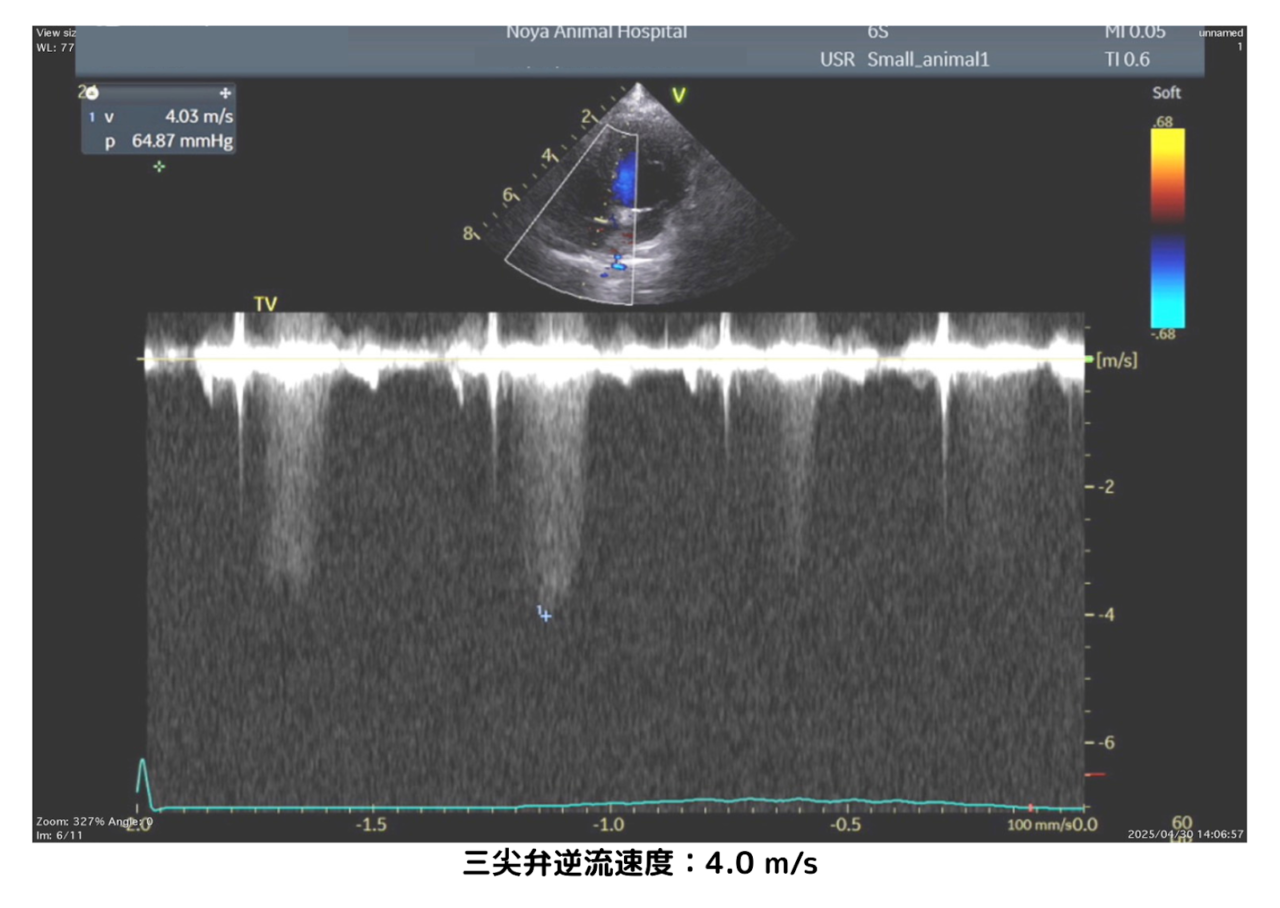Click the Soft color map label
The width and height of the screenshot is (1280, 908).
point(1166,93)
